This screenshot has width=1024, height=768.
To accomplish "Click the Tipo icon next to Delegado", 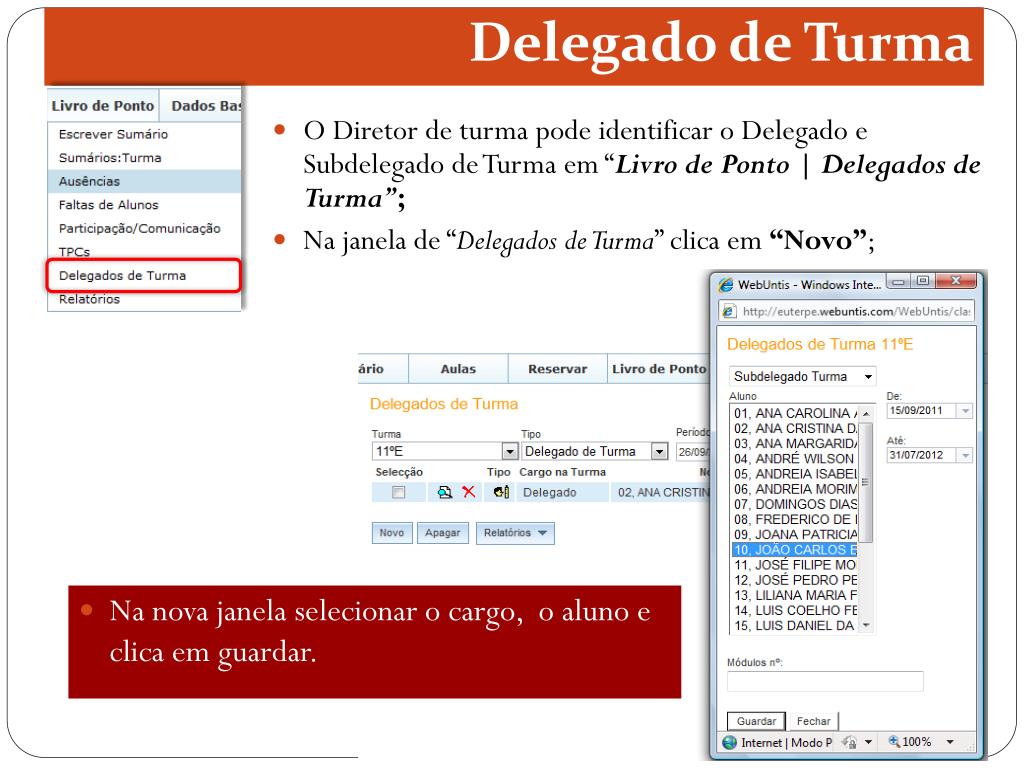I will pos(501,492).
